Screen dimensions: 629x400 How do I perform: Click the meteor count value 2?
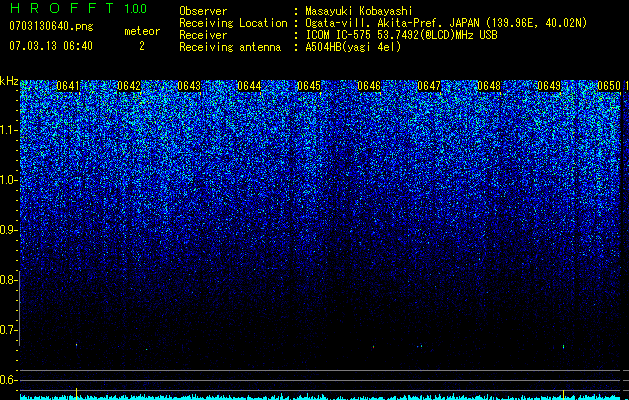click(142, 46)
